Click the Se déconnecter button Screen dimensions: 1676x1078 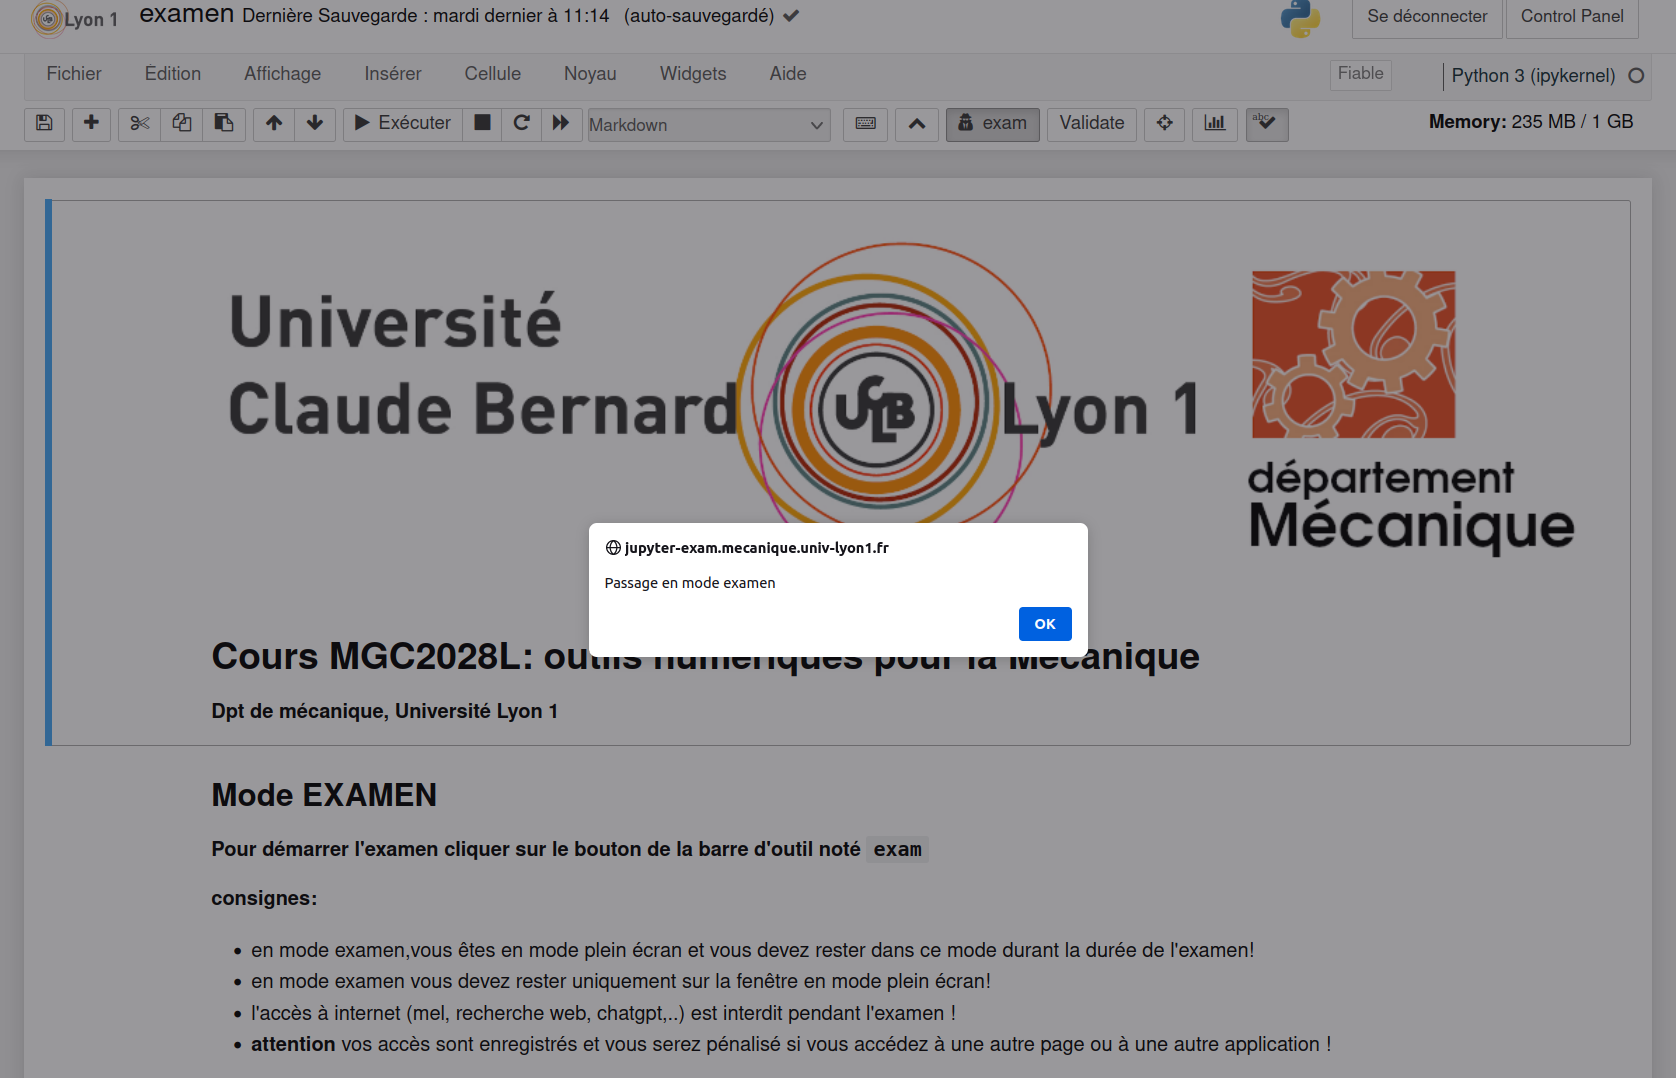[1427, 17]
